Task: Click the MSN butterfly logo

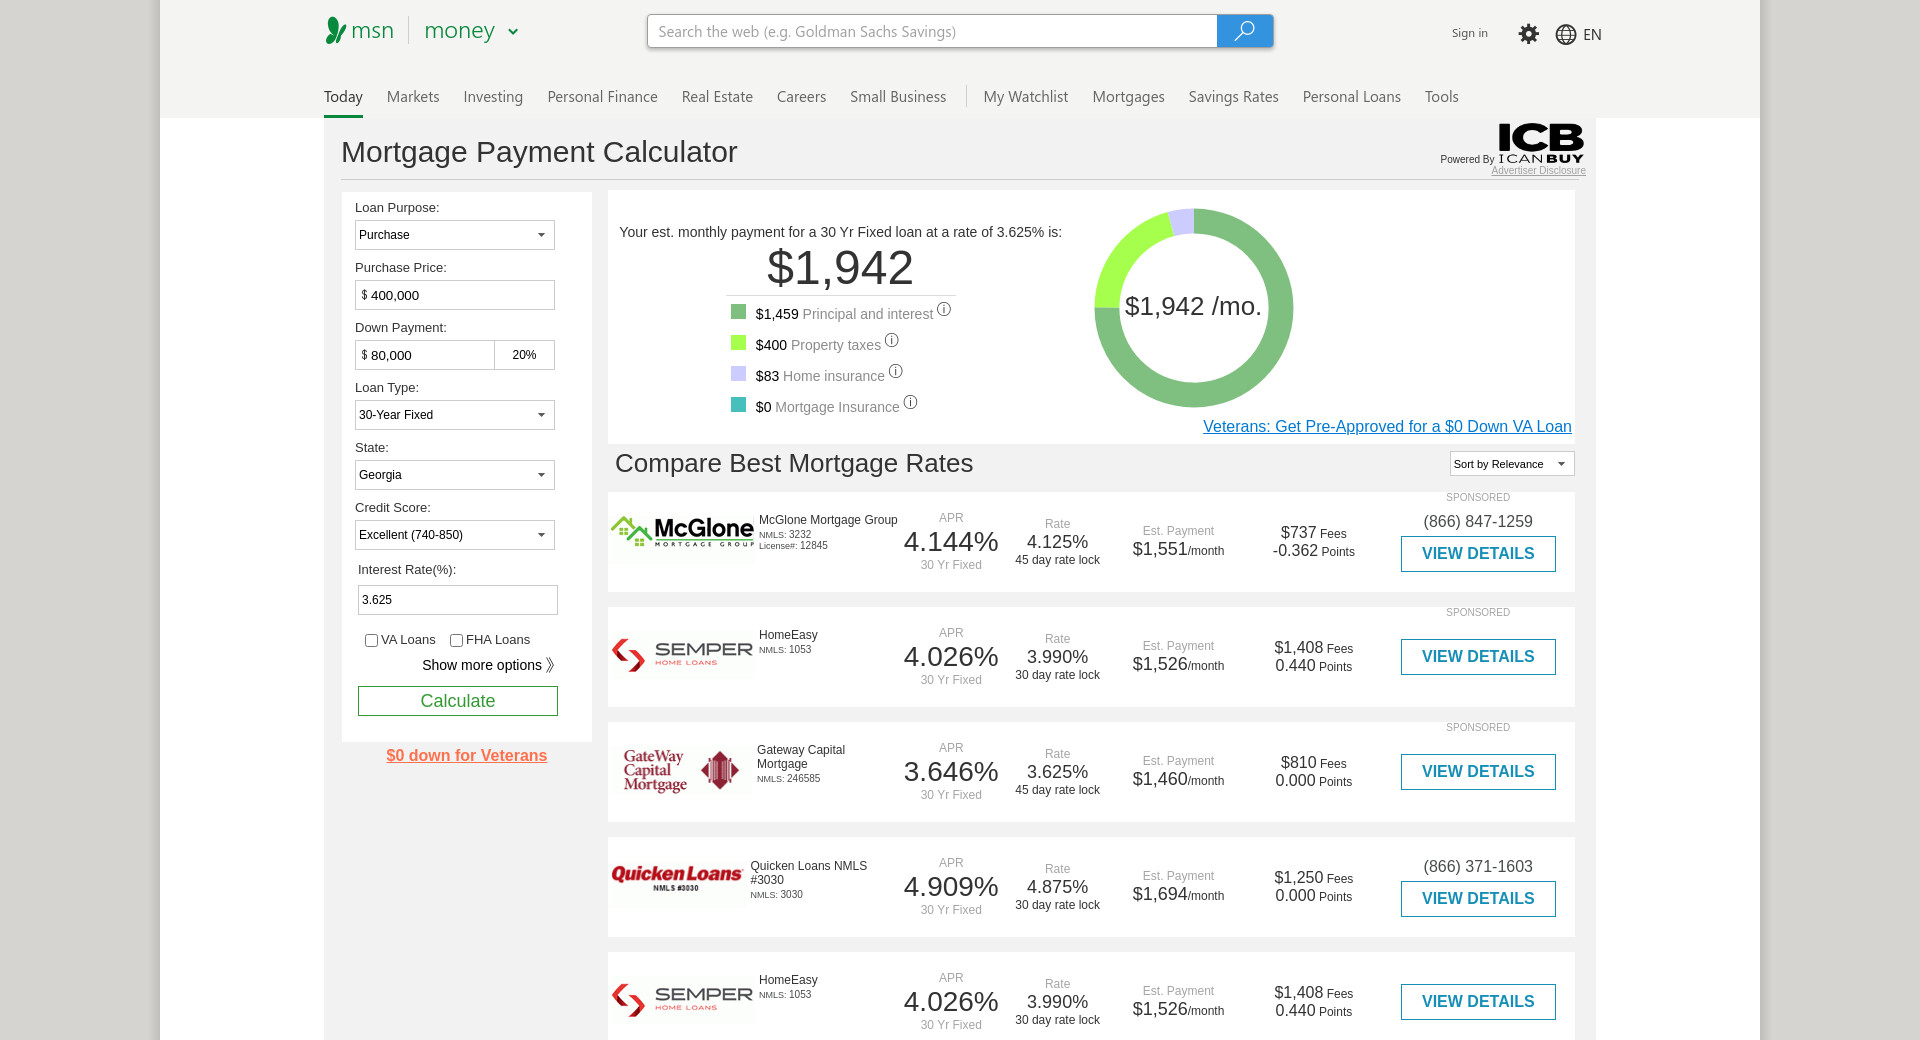Action: pyautogui.click(x=336, y=31)
